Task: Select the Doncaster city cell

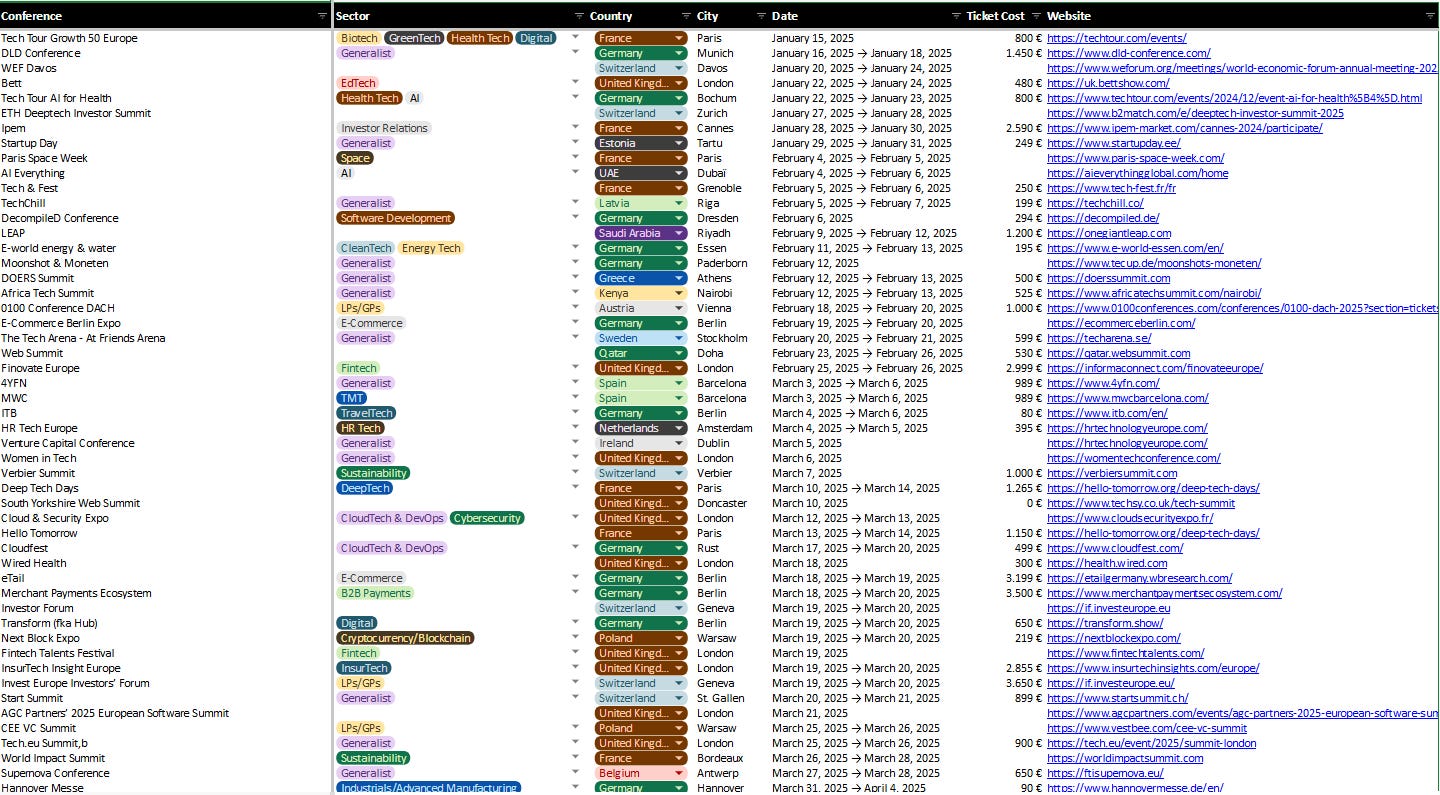Action: click(x=730, y=503)
